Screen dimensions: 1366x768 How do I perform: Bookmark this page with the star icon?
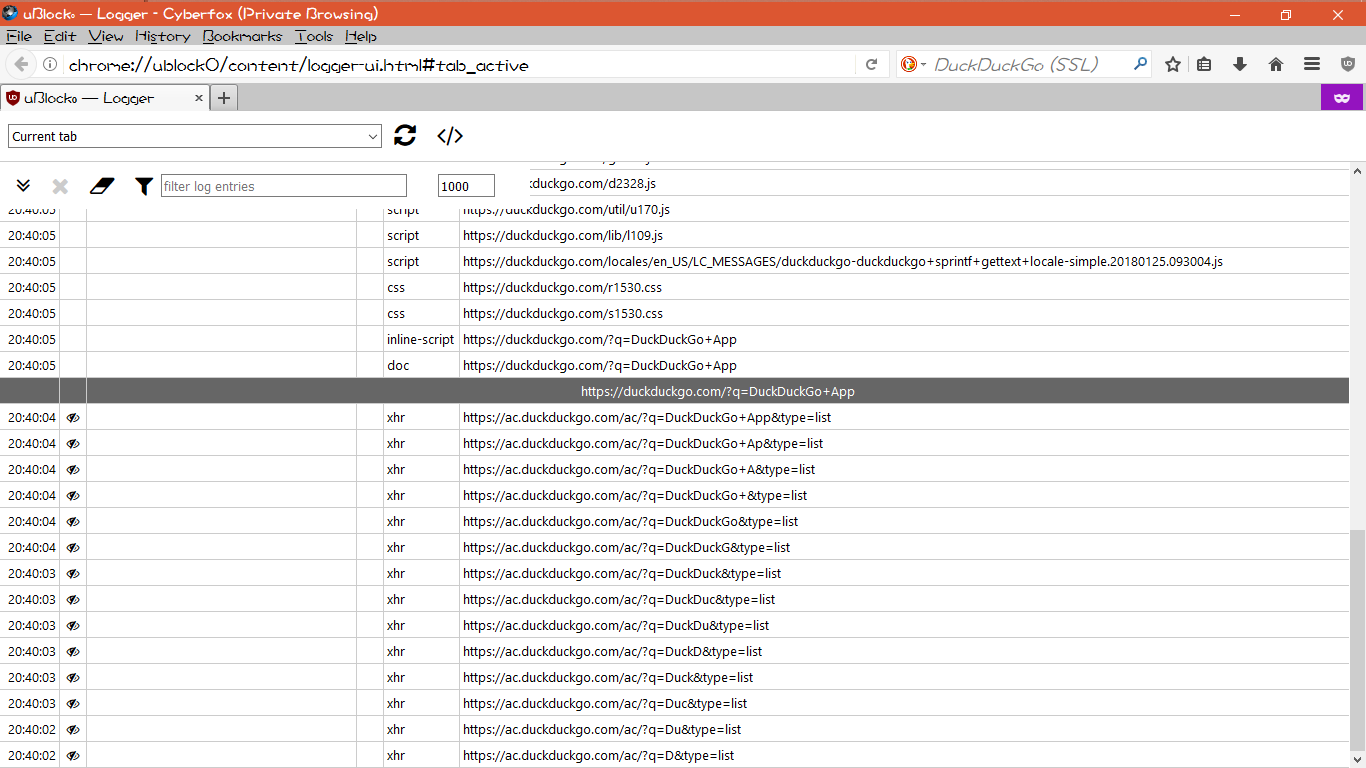(x=1171, y=63)
